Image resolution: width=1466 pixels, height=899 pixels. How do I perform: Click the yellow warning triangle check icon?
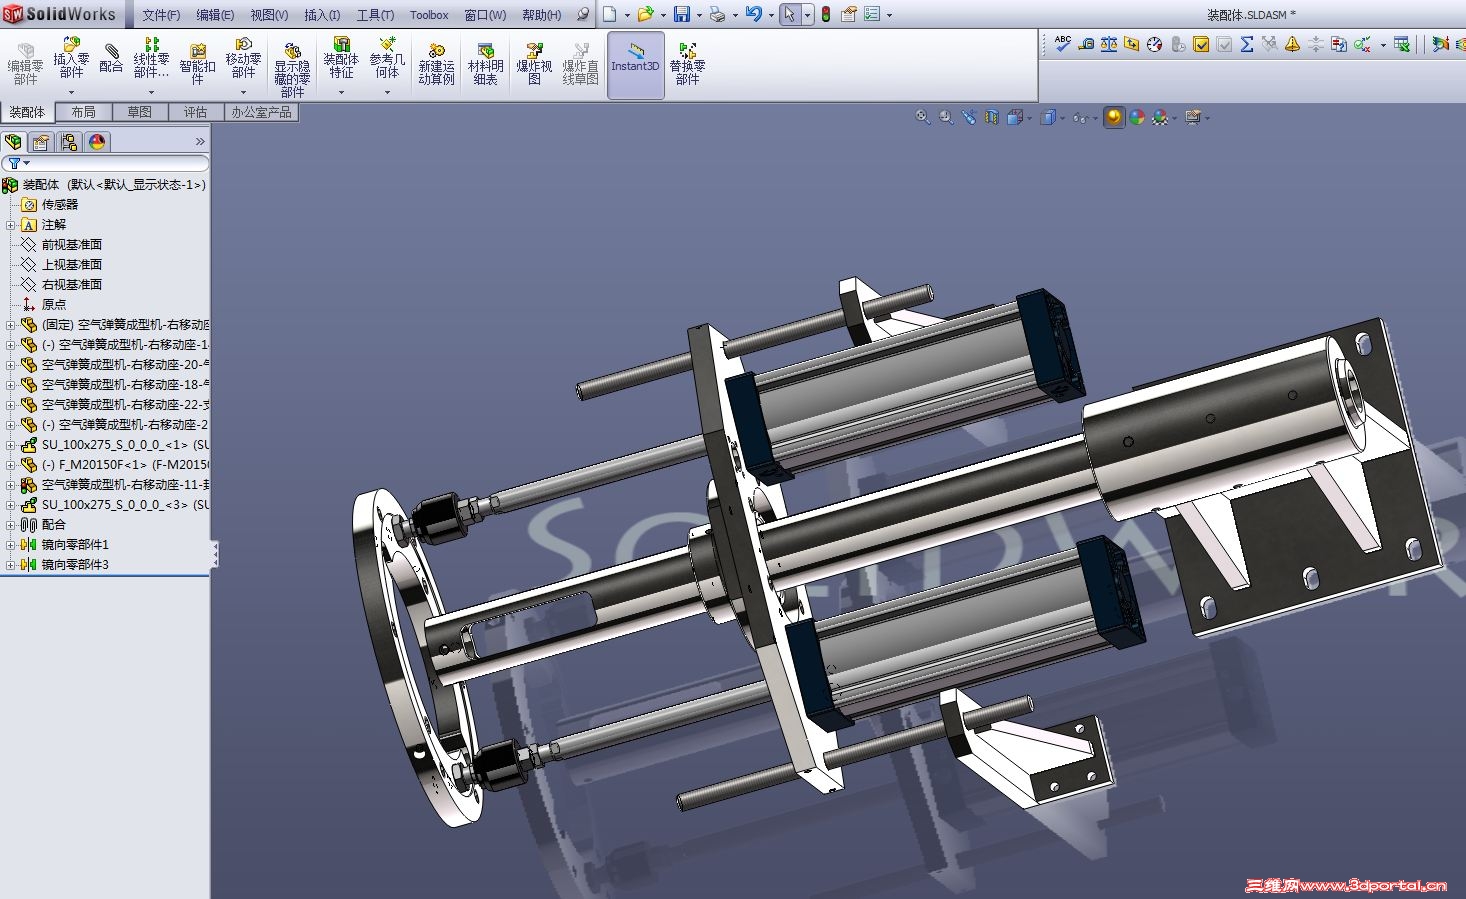pyautogui.click(x=1292, y=44)
